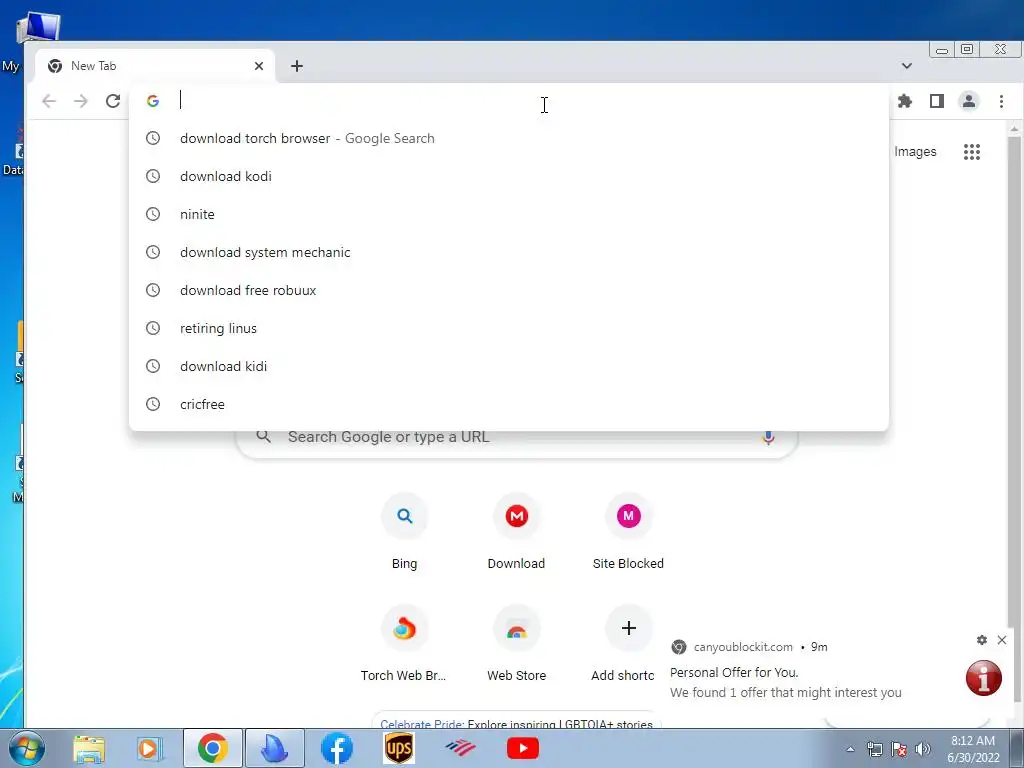
Task: Reload the page with the refresh icon
Action: [x=113, y=101]
